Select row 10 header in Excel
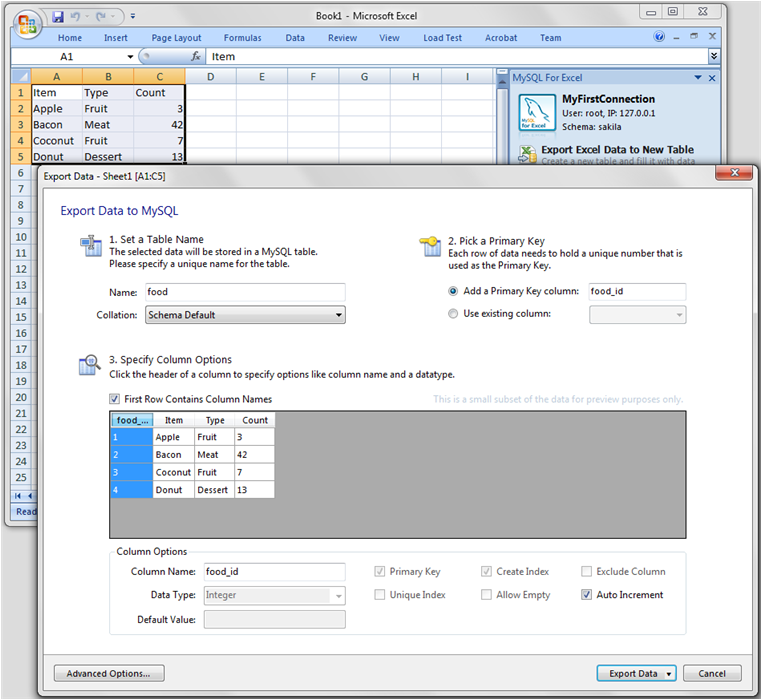 tap(21, 237)
